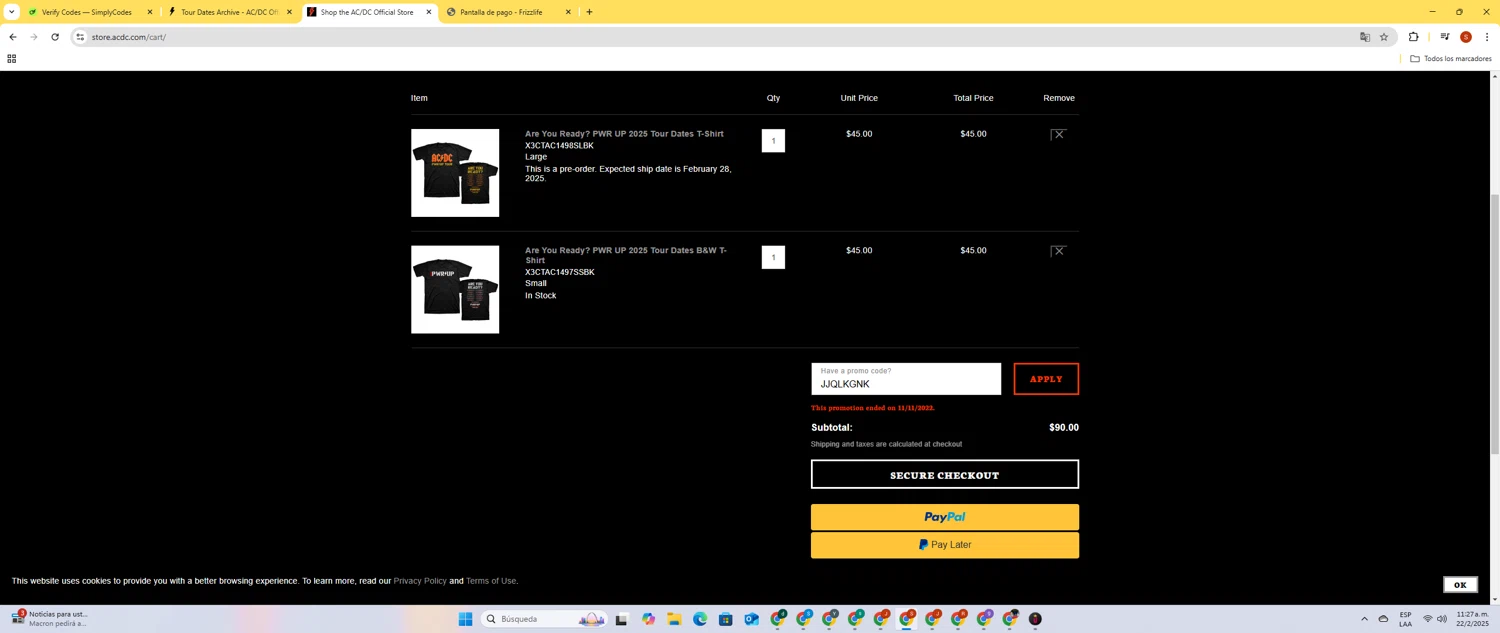Bookmark this page with the star icon
The height and width of the screenshot is (633, 1500).
[1384, 37]
